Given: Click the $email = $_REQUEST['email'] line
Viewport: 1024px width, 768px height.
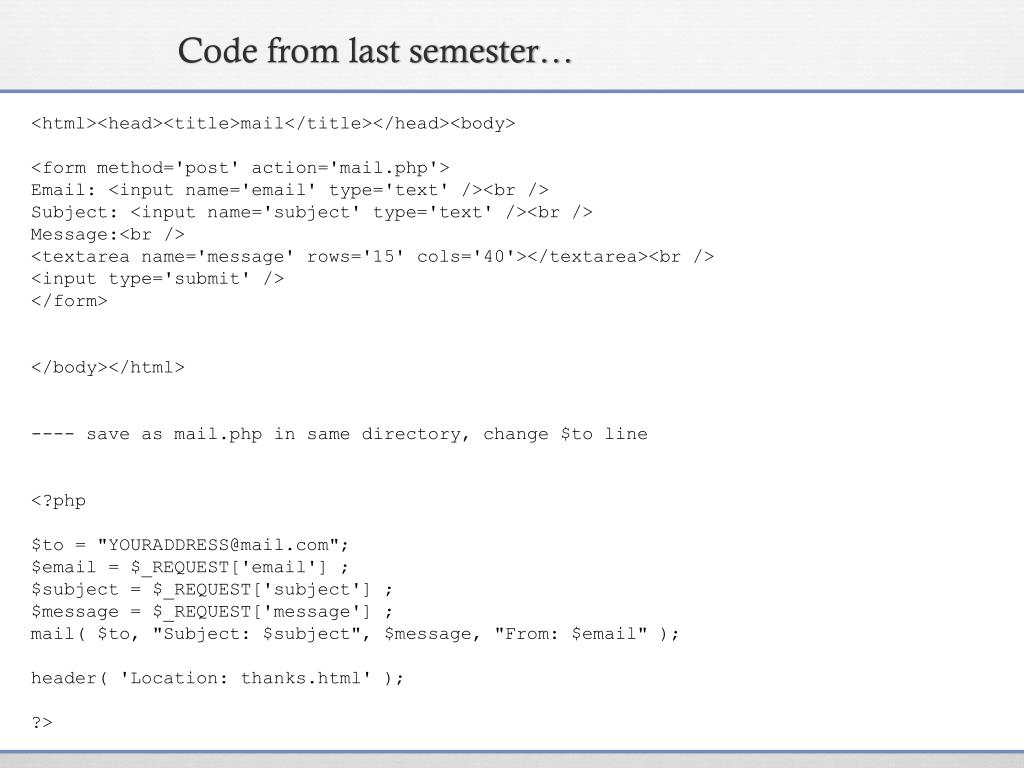Looking at the screenshot, I should 190,567.
